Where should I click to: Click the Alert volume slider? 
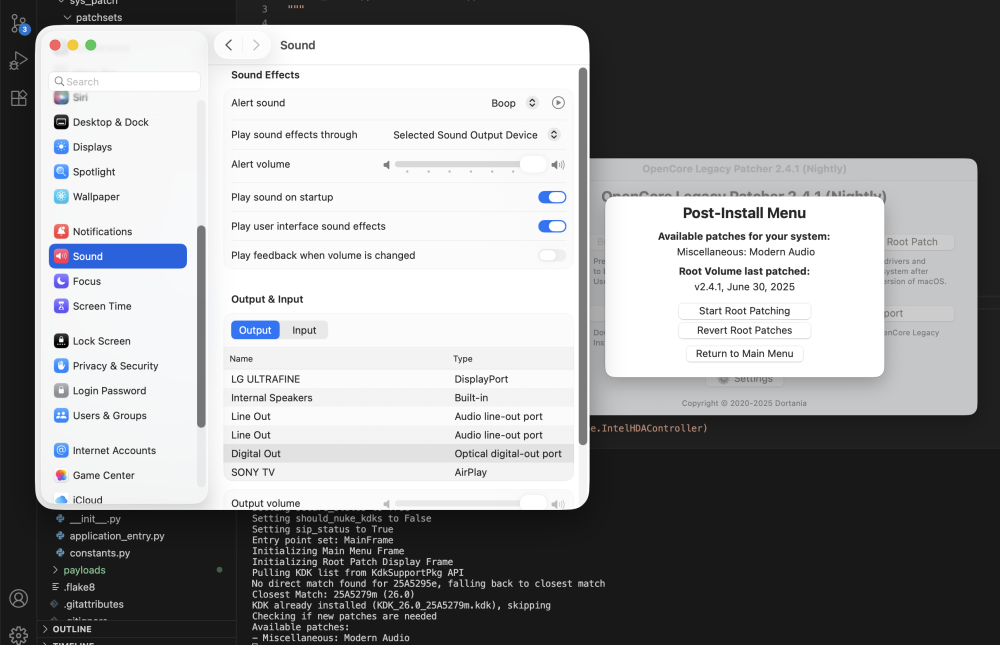pyautogui.click(x=470, y=165)
